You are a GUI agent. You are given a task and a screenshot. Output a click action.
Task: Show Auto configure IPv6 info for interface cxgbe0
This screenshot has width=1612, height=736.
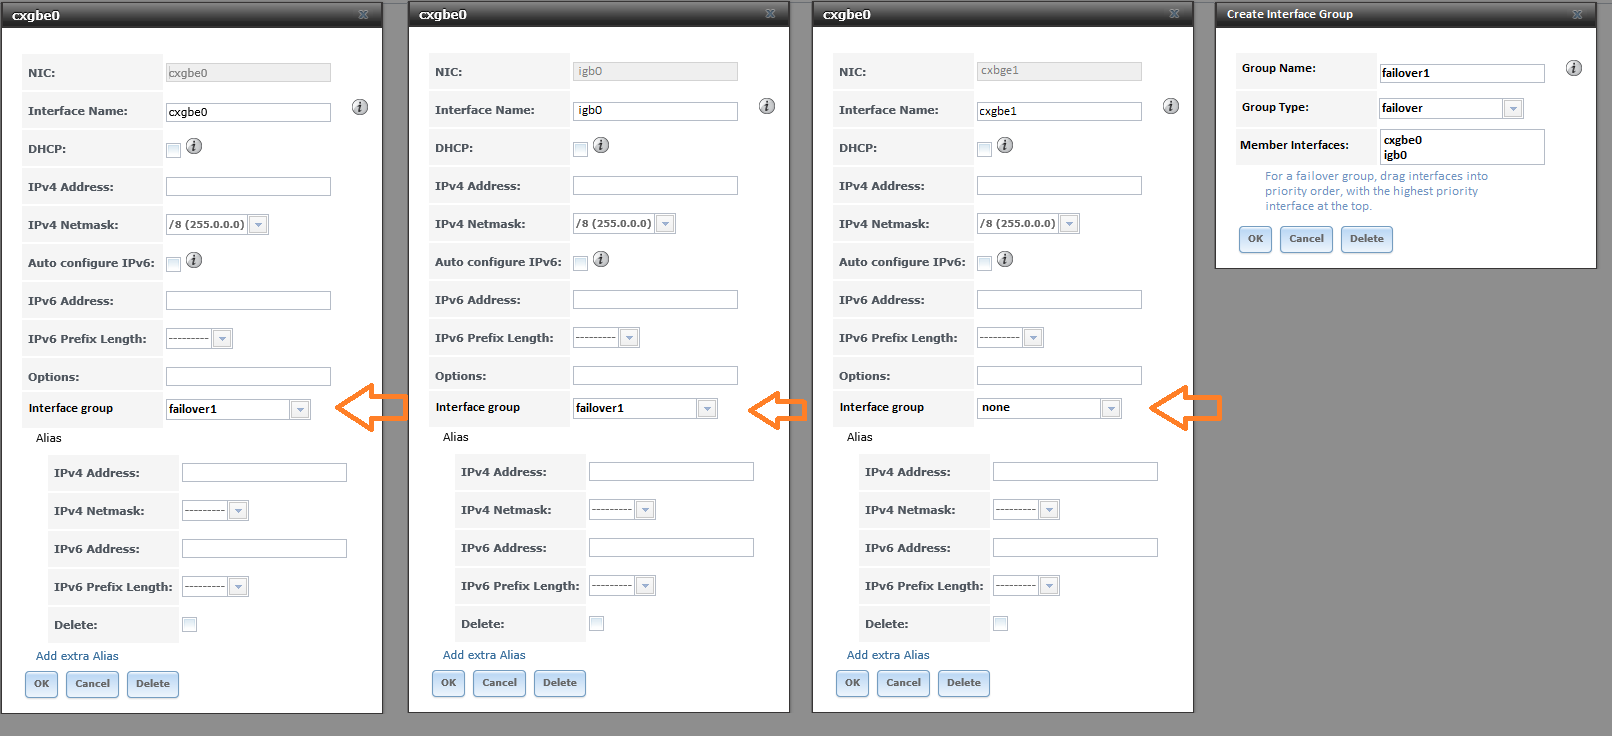194,260
